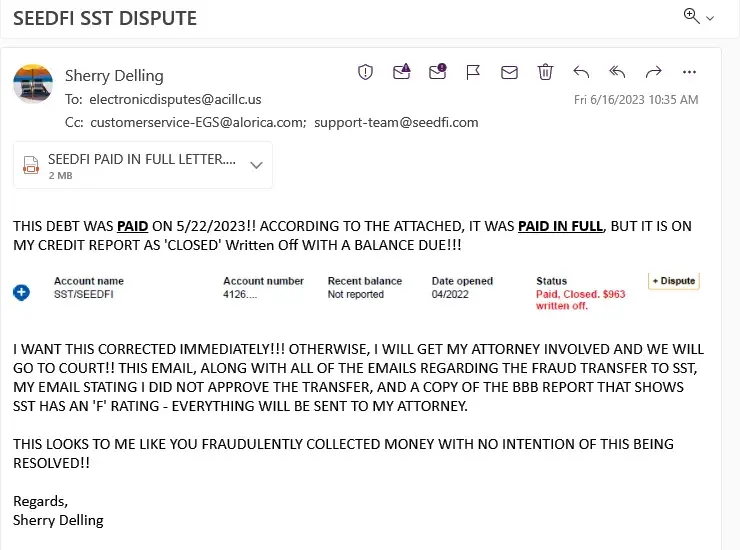
Task: Delete this email using trash icon
Action: pyautogui.click(x=545, y=72)
